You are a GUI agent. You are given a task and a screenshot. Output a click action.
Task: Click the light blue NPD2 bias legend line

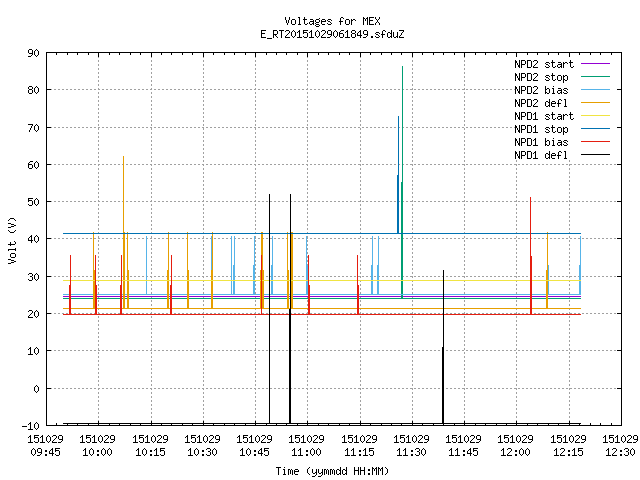click(x=595, y=90)
